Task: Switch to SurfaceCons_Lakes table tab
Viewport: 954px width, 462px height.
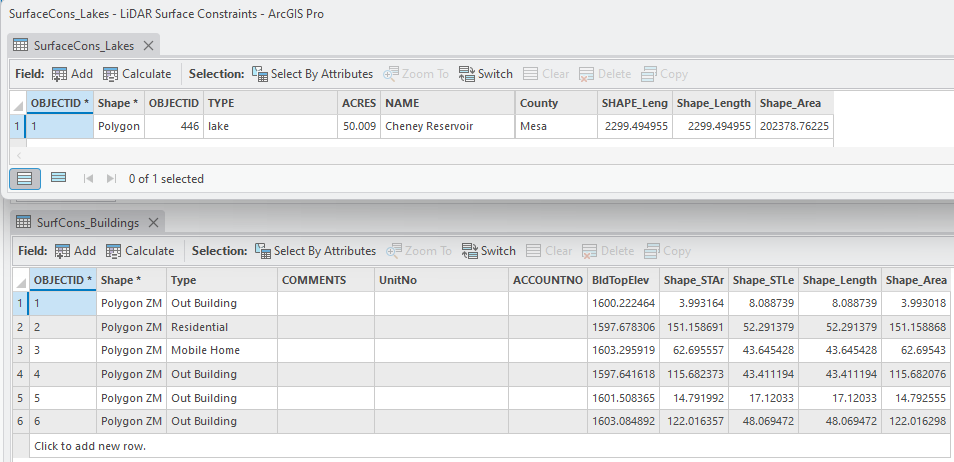Action: pos(84,46)
